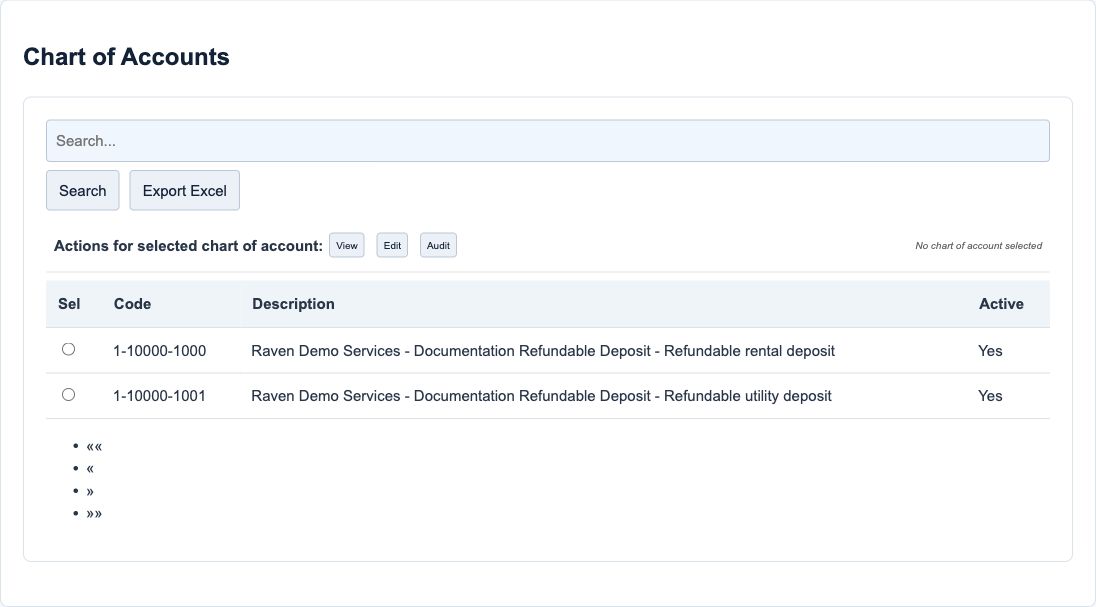Go to previous page with « link
The image size is (1096, 607).
[x=90, y=469]
